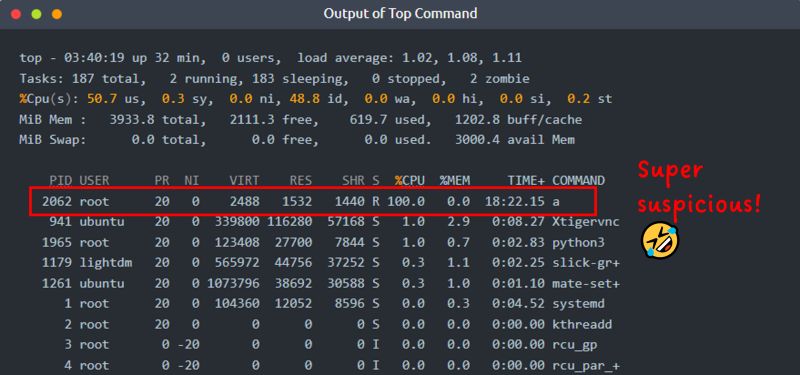The image size is (800, 375).
Task: Click the rcu_gp command name
Action: (x=575, y=345)
